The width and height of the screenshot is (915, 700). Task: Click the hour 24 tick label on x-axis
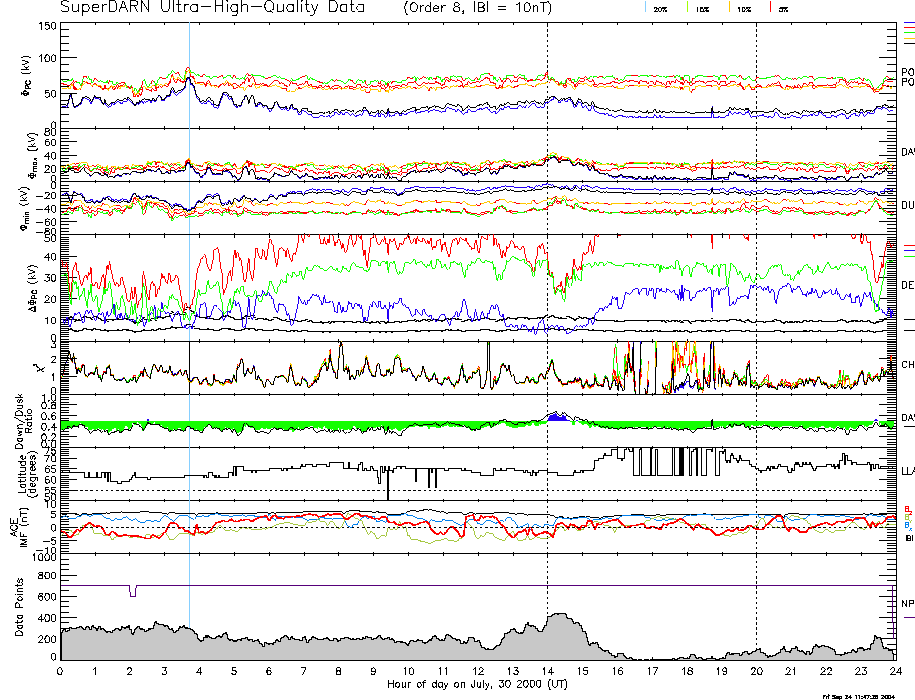(895, 672)
